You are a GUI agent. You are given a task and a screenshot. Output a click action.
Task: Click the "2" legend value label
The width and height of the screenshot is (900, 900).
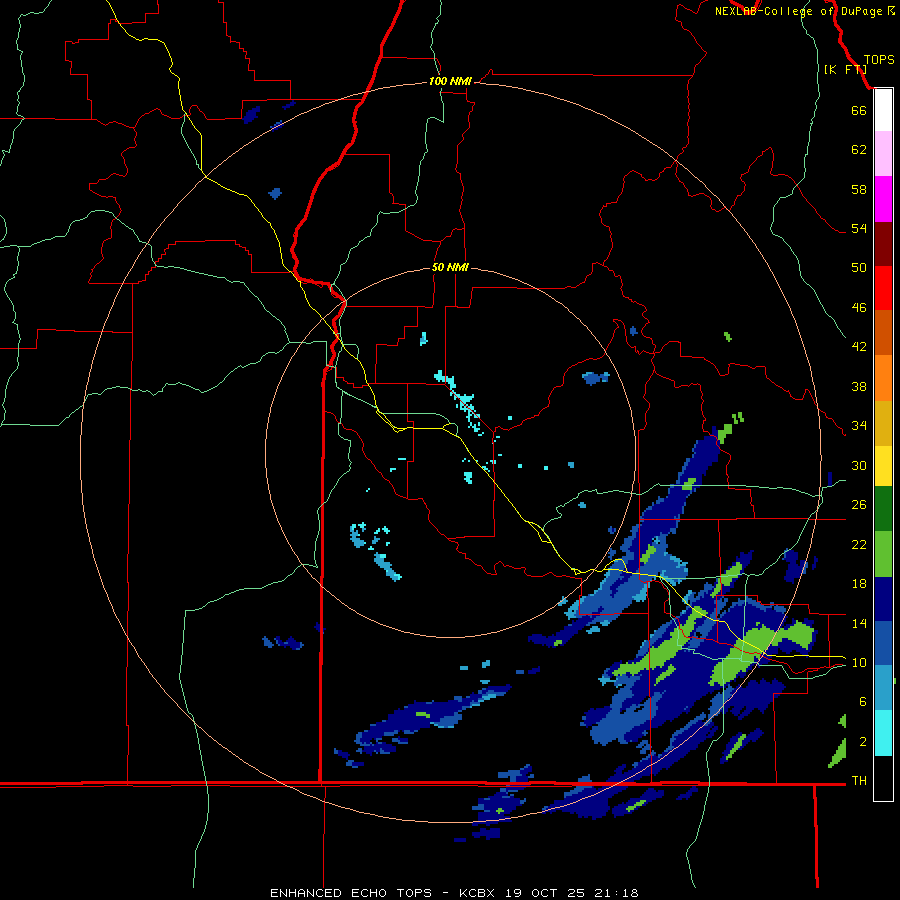pyautogui.click(x=863, y=742)
